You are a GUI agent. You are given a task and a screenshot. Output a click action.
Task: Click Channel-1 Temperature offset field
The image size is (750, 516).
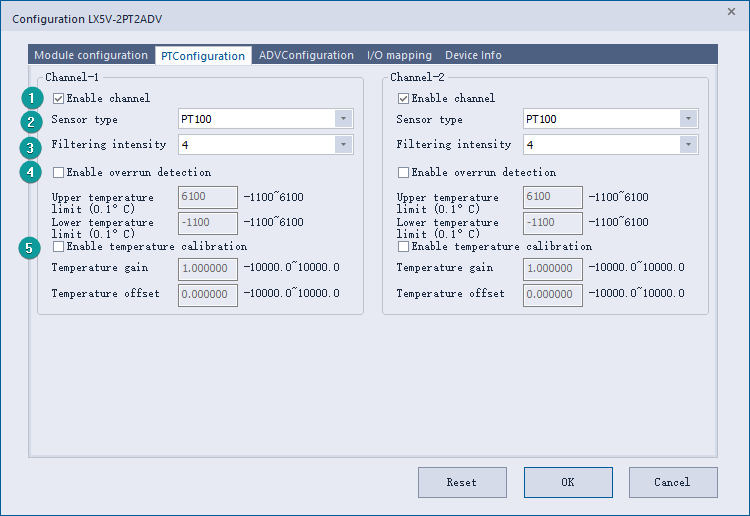208,295
